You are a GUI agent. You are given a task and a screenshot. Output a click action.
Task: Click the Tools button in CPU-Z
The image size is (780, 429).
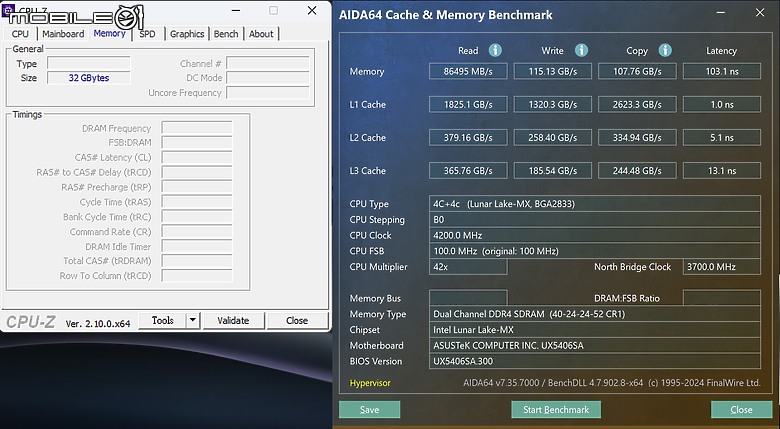tap(163, 321)
